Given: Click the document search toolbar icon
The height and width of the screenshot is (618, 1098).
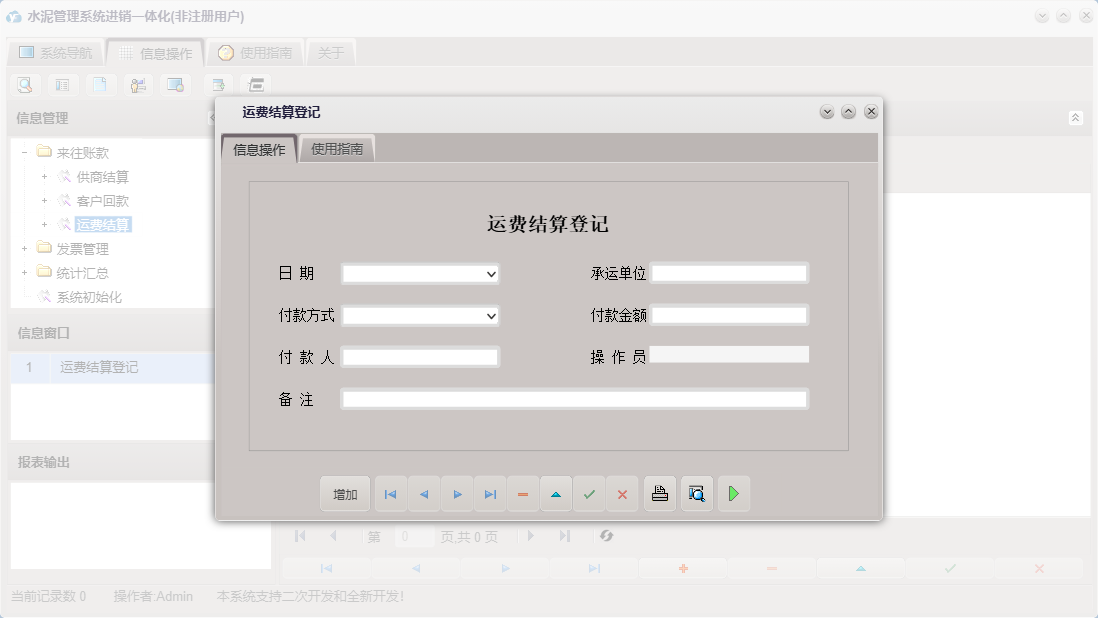Looking at the screenshot, I should point(25,85).
